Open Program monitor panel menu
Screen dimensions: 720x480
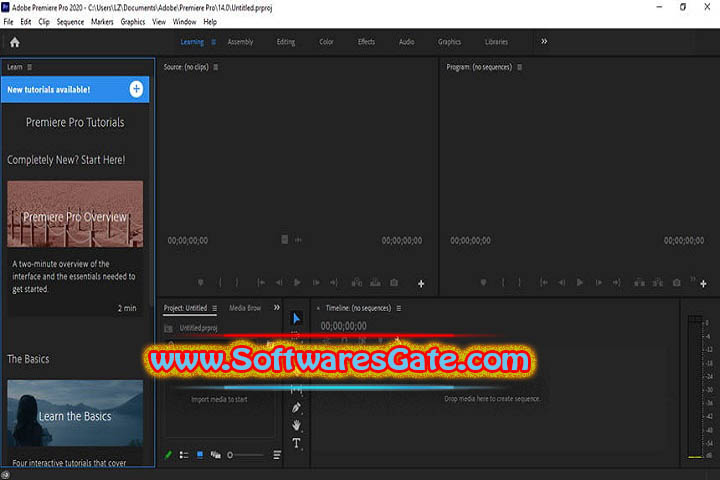coord(520,67)
